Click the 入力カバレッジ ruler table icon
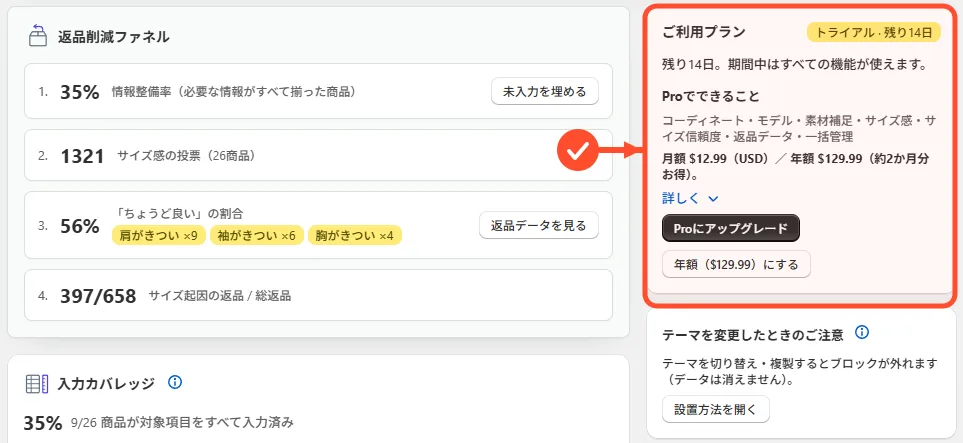Viewport: 963px width, 443px height. [x=37, y=384]
